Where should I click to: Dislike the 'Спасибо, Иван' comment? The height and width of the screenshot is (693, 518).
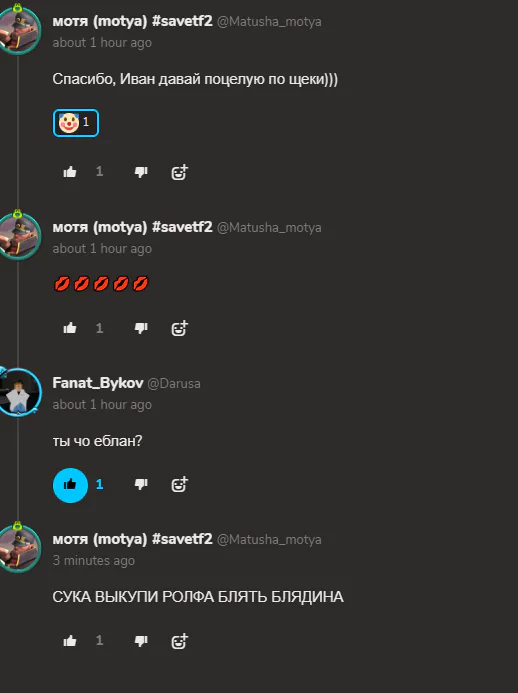pos(141,172)
